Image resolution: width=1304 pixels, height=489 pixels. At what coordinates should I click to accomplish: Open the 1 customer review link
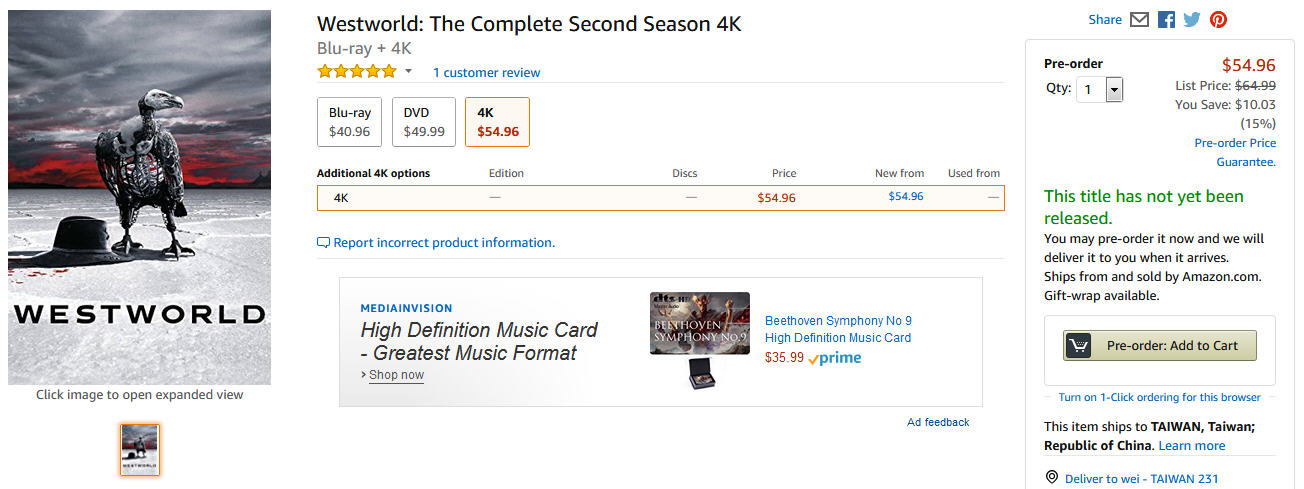click(x=486, y=73)
